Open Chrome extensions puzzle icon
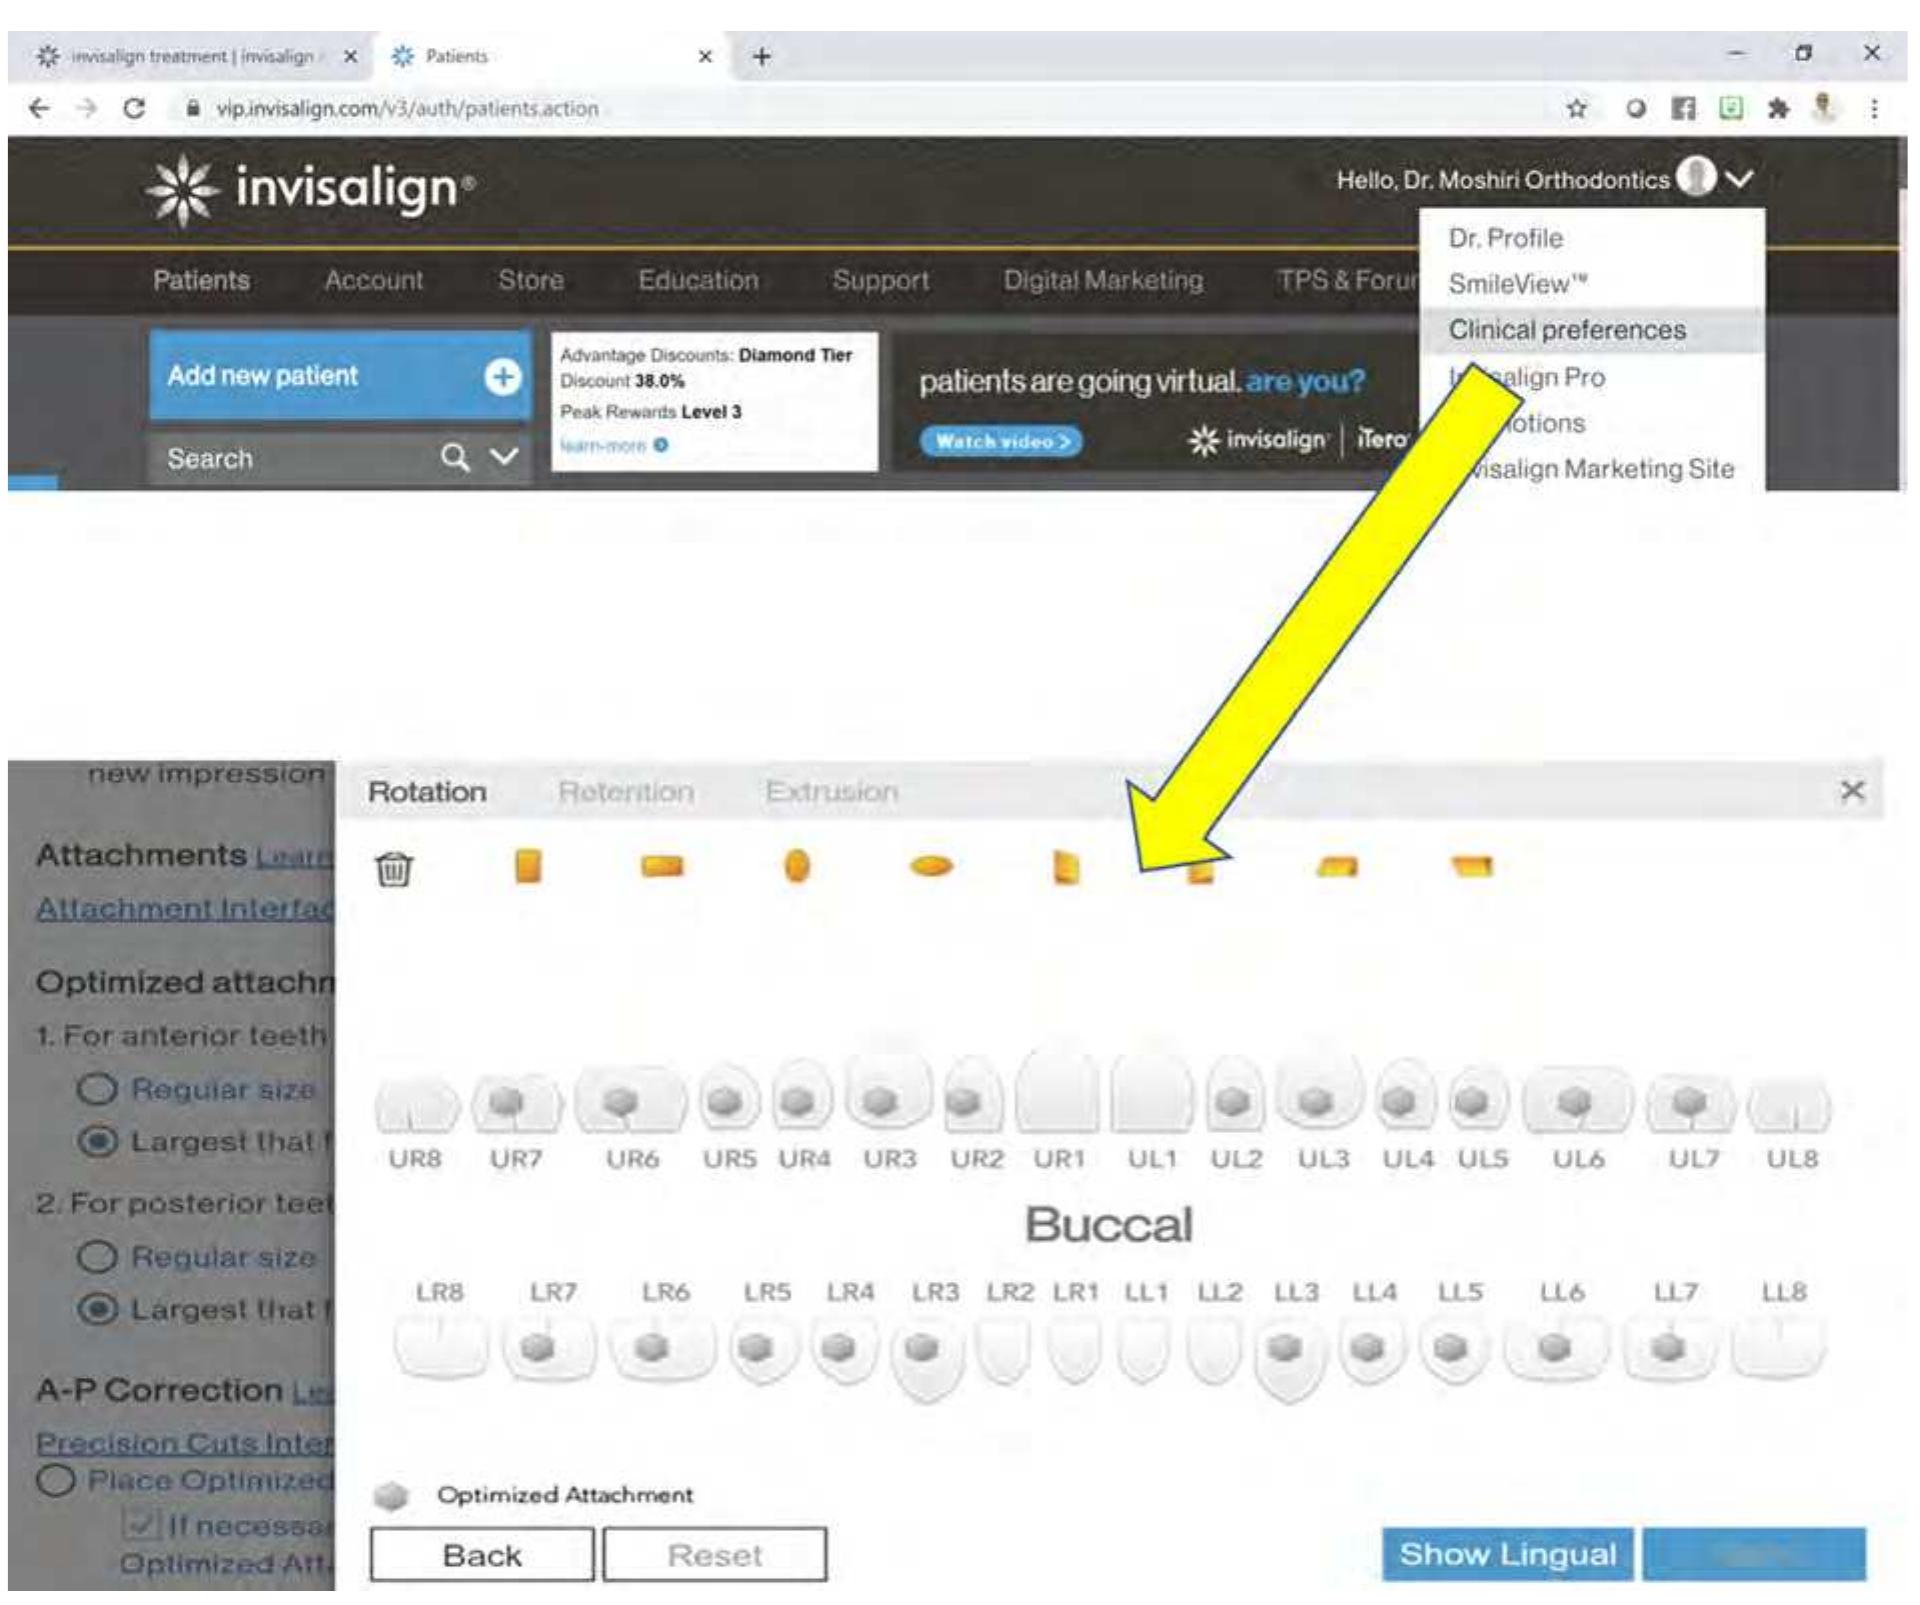Image resolution: width=1920 pixels, height=1605 pixels. click(x=1777, y=108)
